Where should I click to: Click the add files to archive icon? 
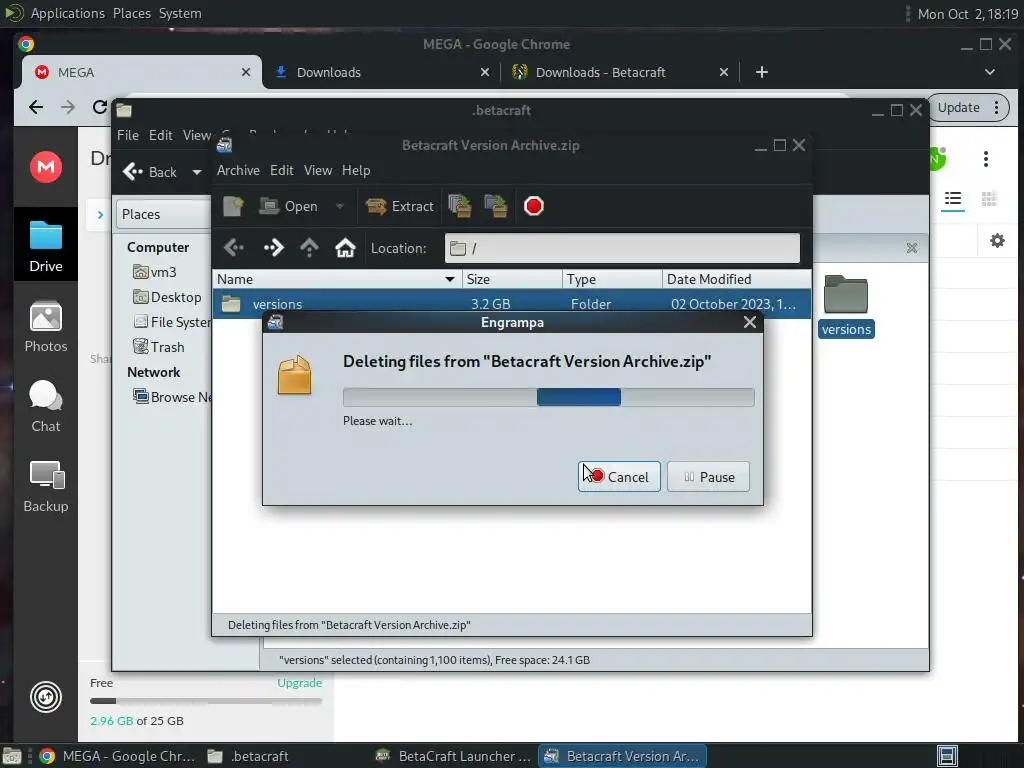point(460,206)
